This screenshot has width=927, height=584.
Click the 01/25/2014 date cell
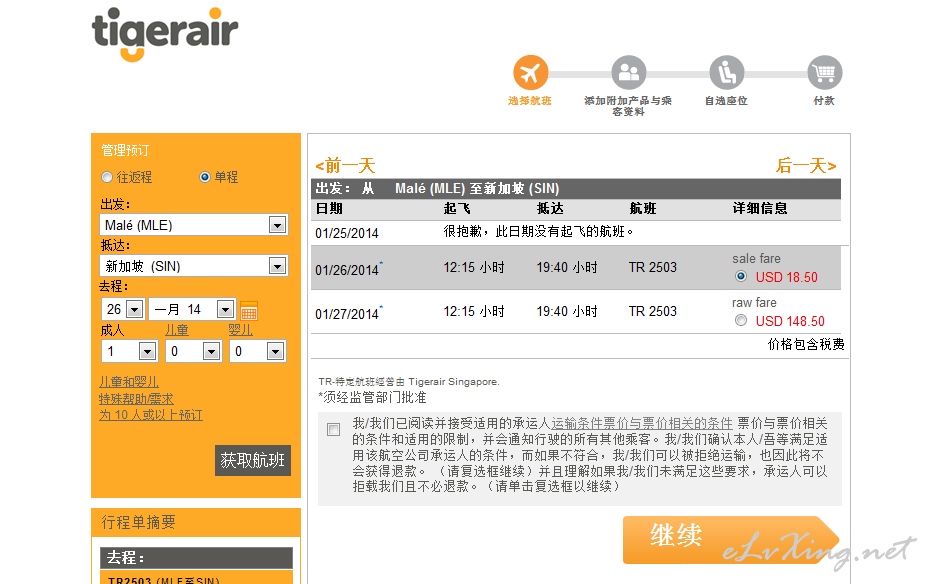click(x=347, y=233)
